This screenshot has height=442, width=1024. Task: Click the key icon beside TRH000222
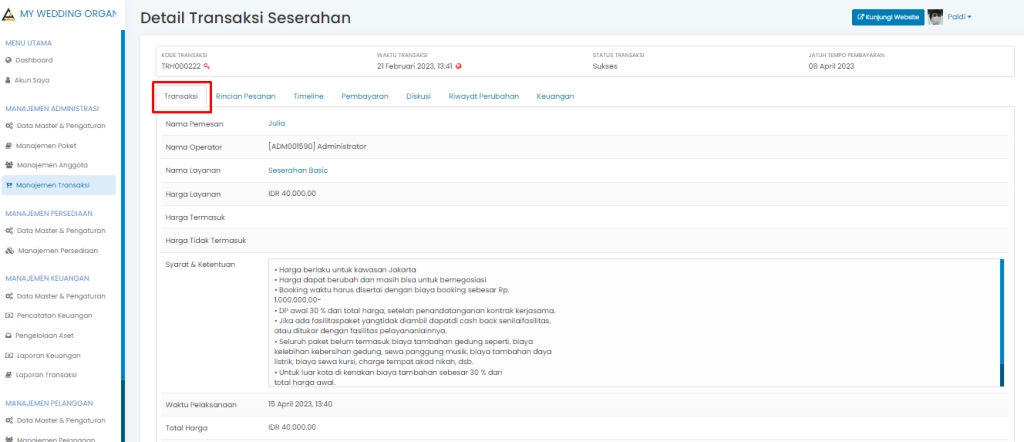[207, 66]
